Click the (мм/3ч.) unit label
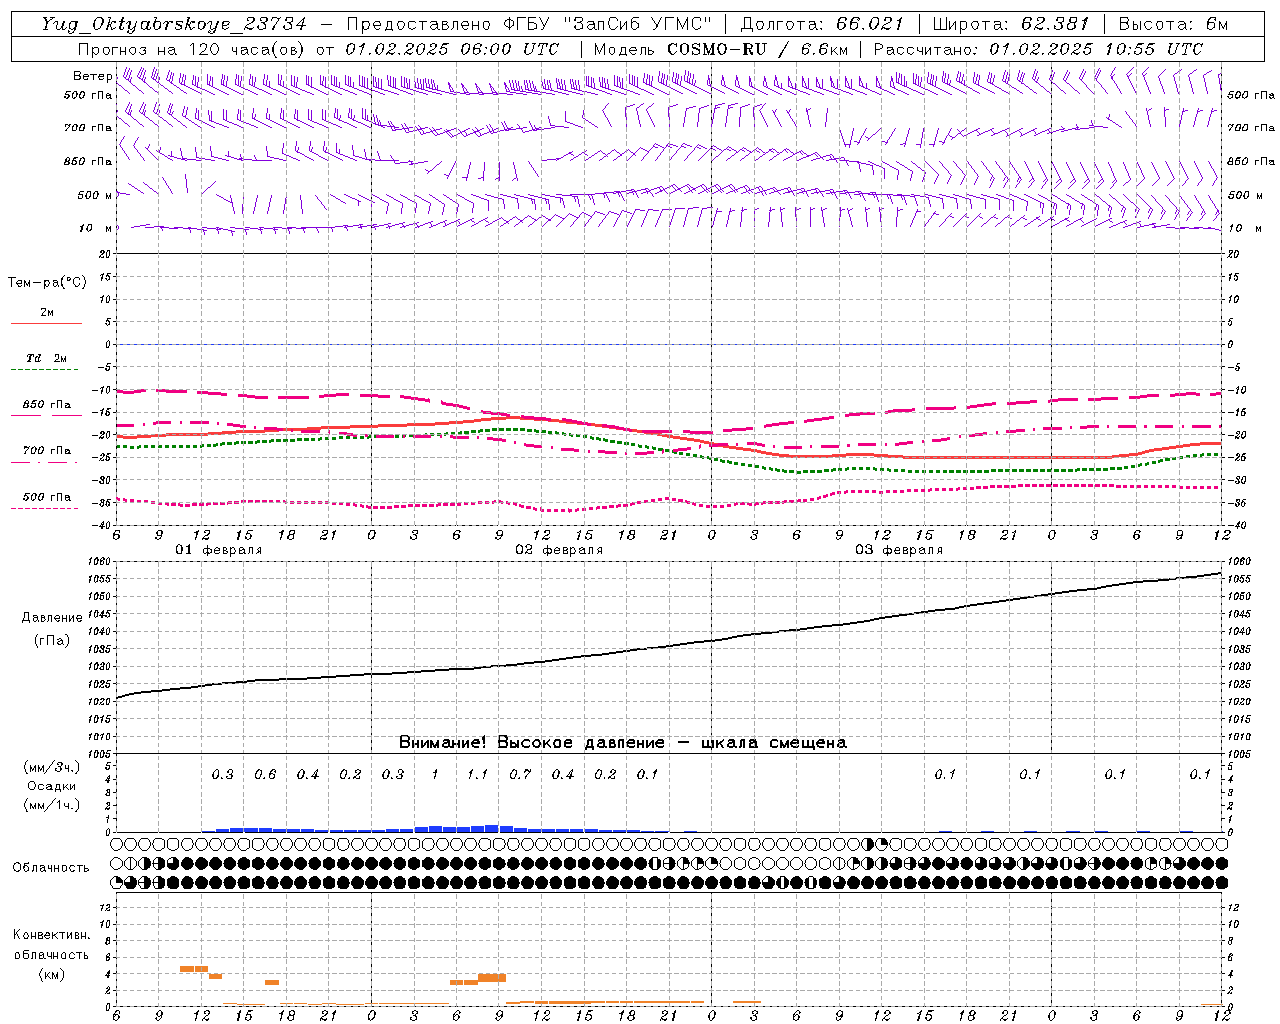This screenshot has width=1280, height=1024. click(x=52, y=767)
